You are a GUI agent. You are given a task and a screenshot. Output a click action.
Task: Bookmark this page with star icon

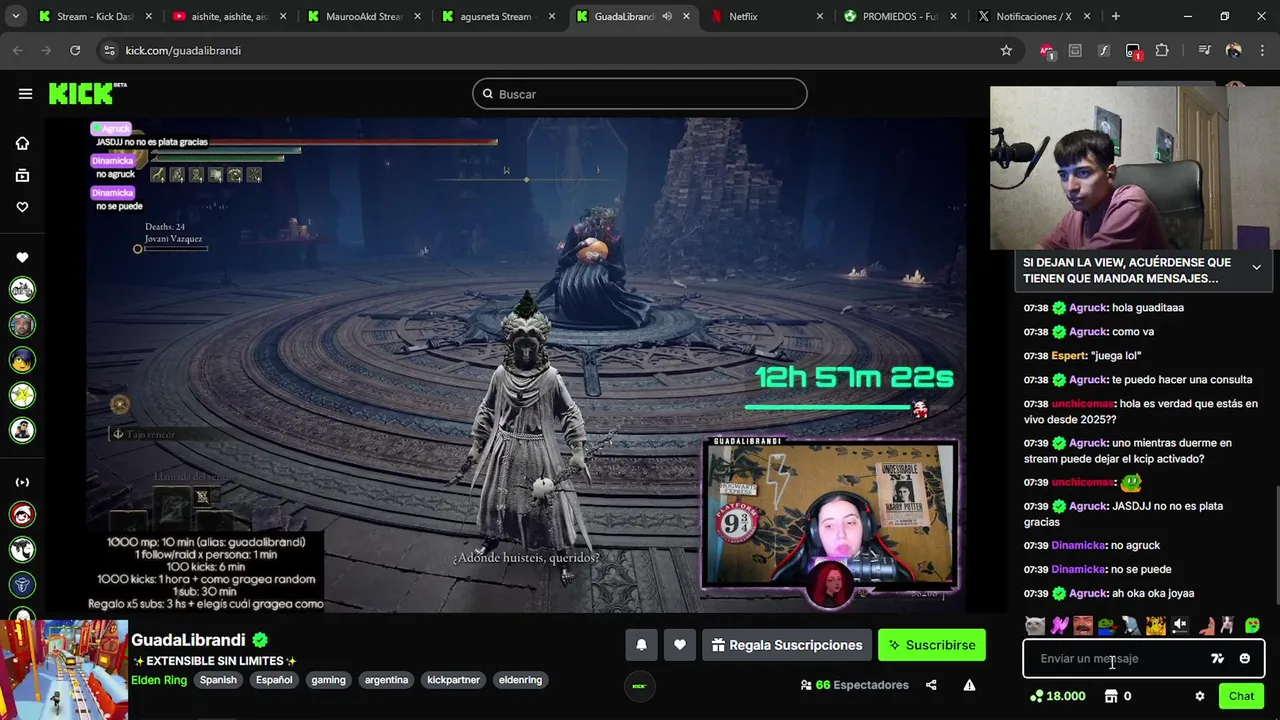1006,50
